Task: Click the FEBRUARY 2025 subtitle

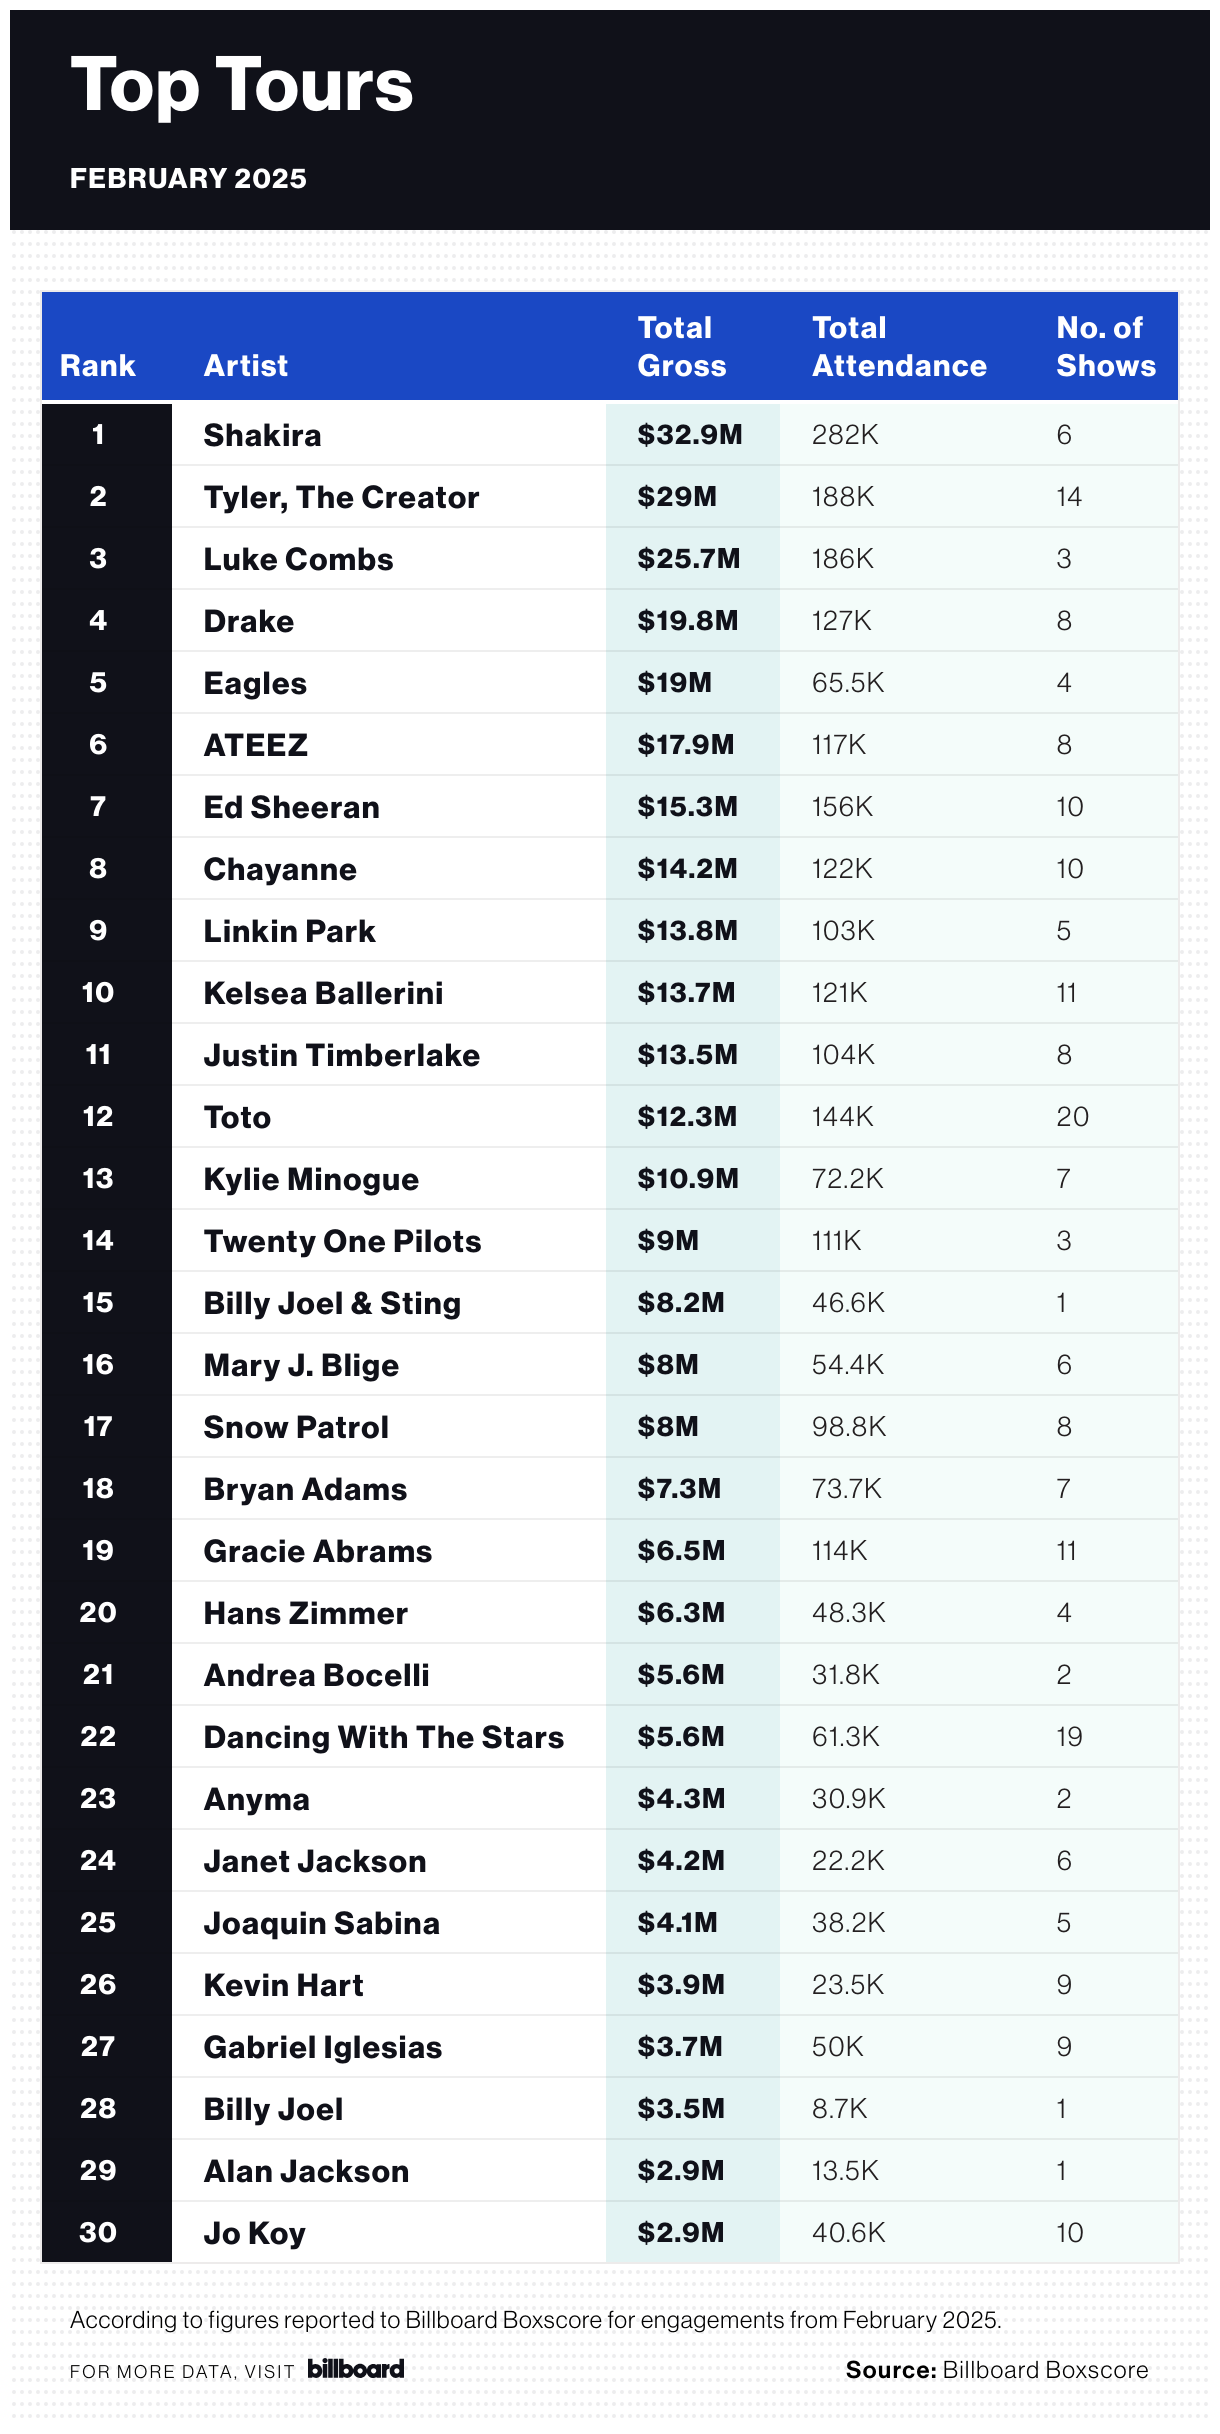Action: click(188, 179)
